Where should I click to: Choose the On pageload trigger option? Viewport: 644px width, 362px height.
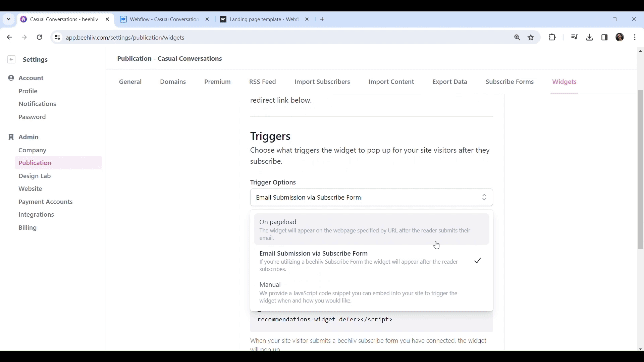click(x=371, y=229)
